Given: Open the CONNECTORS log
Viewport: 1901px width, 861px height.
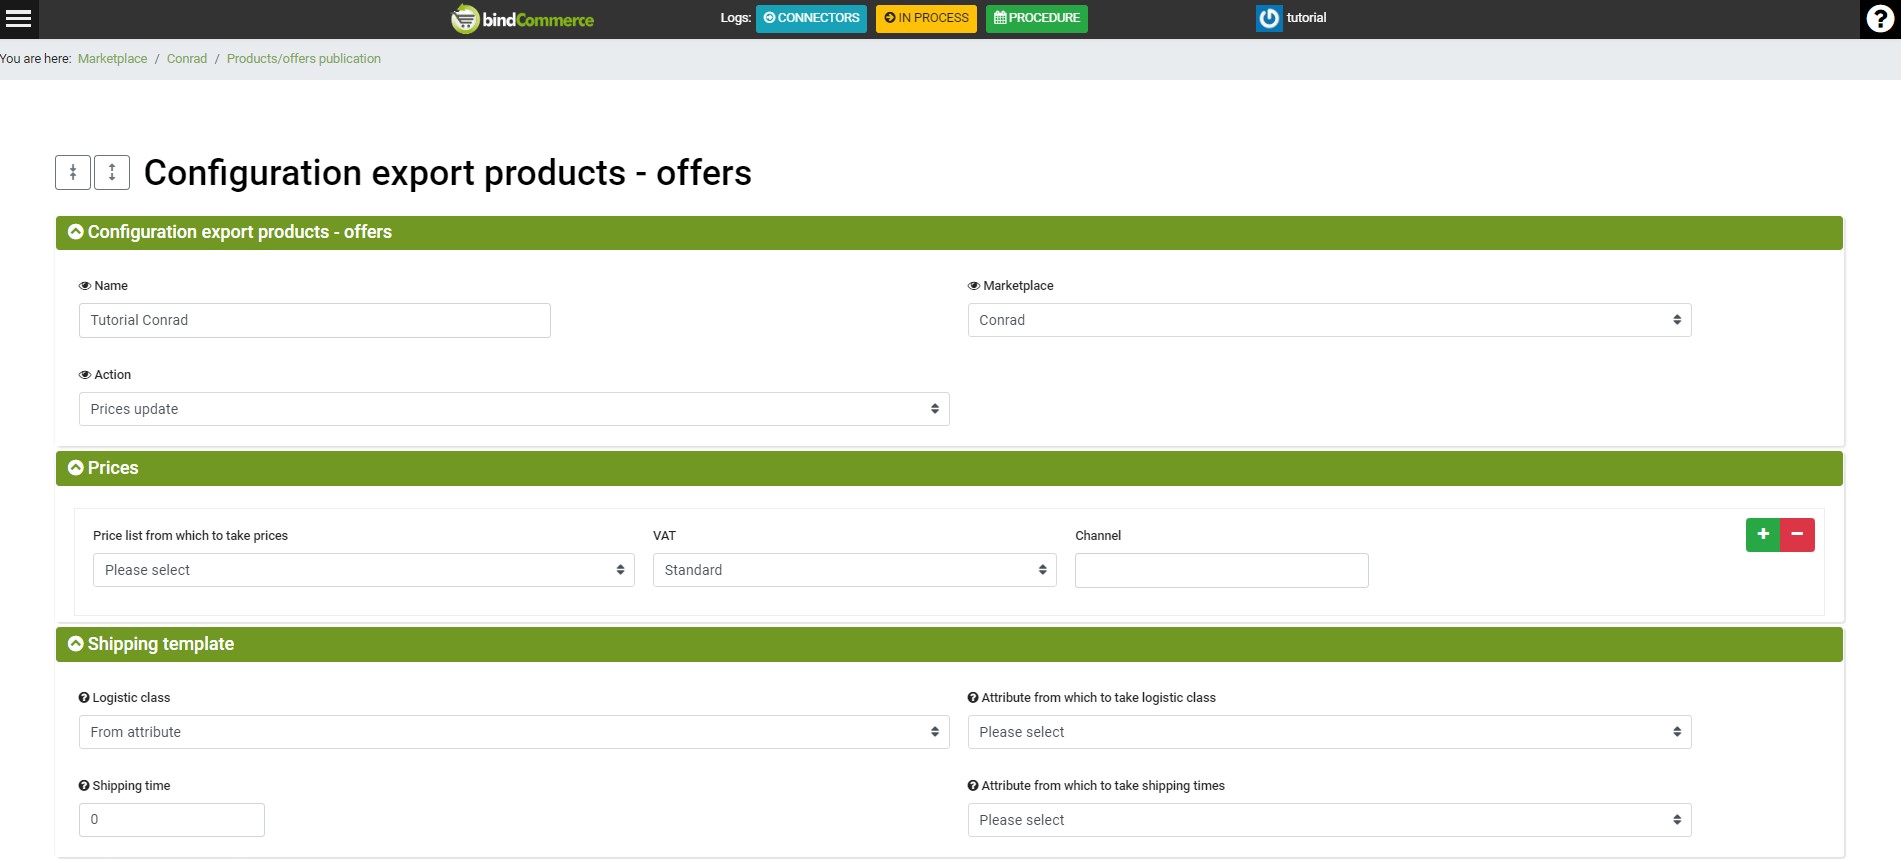Looking at the screenshot, I should [x=811, y=18].
